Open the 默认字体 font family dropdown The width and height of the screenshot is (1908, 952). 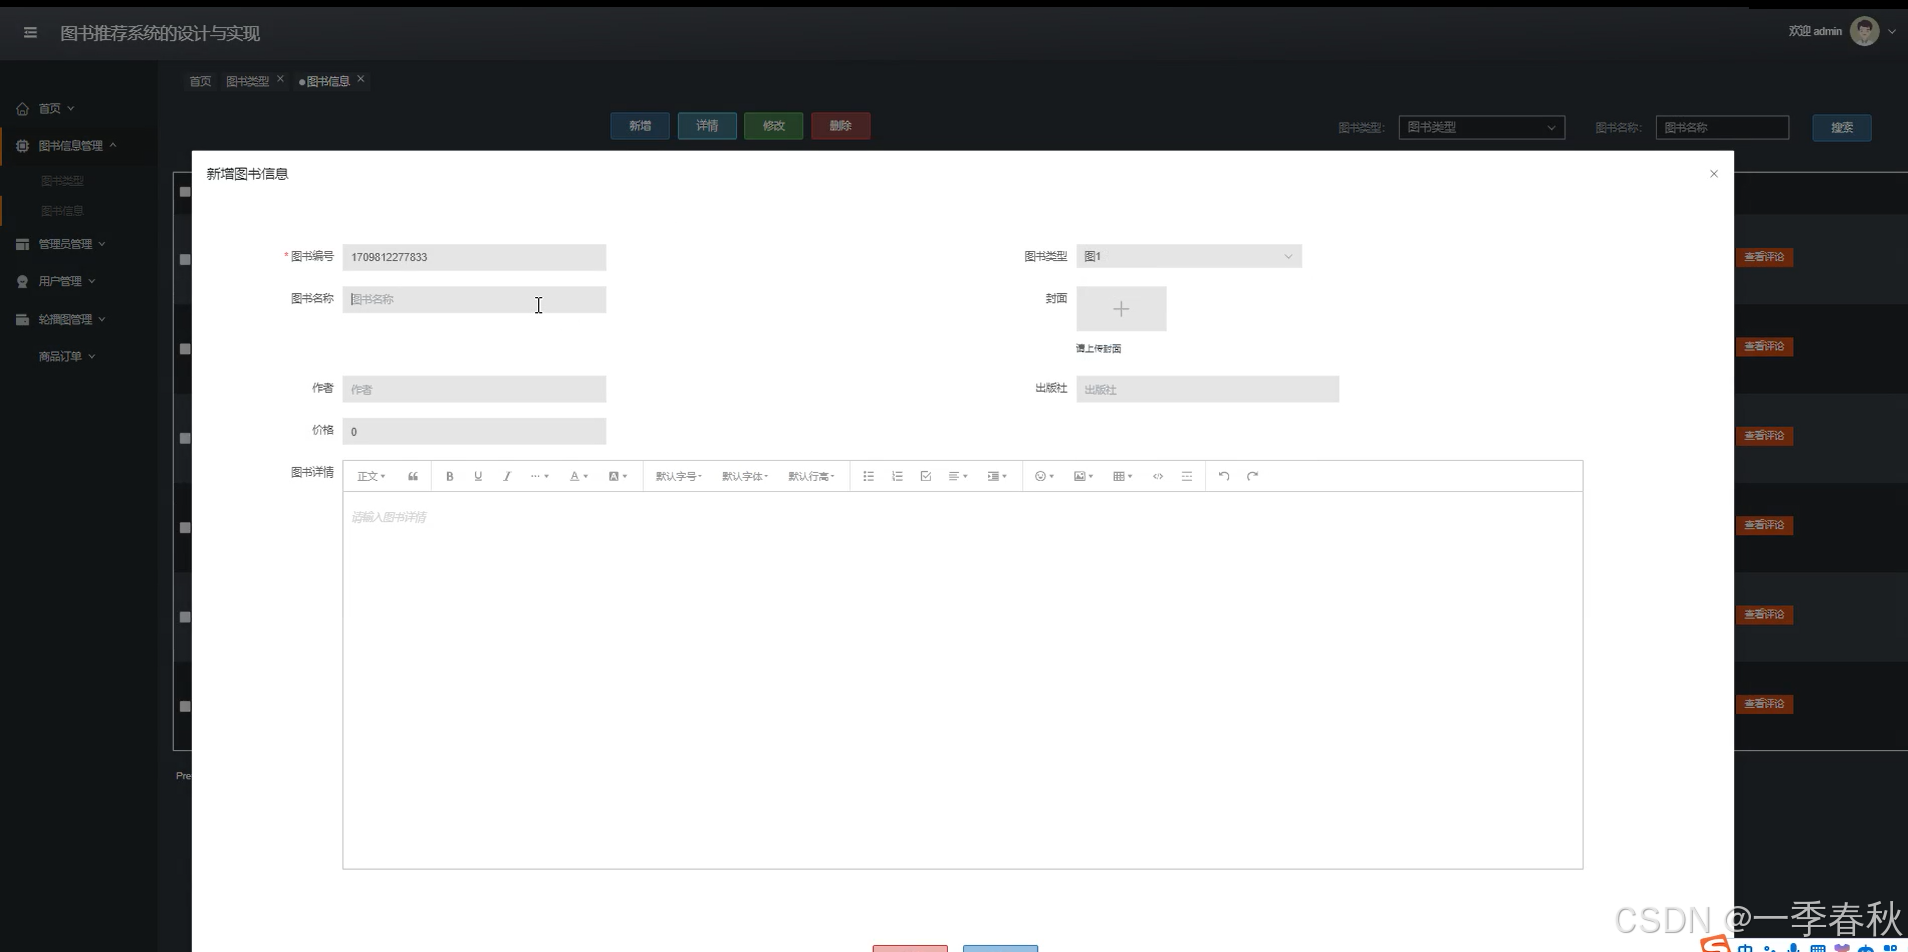(745, 476)
